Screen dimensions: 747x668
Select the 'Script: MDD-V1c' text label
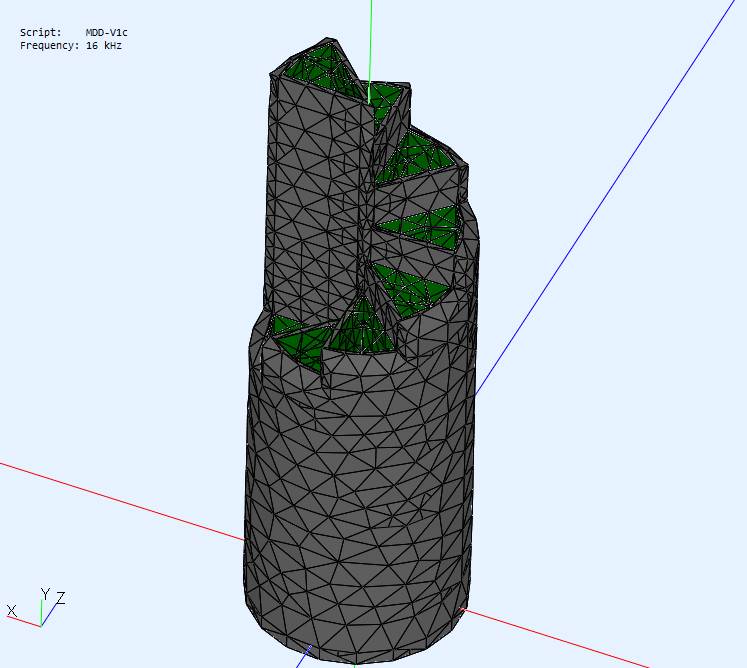point(73,32)
